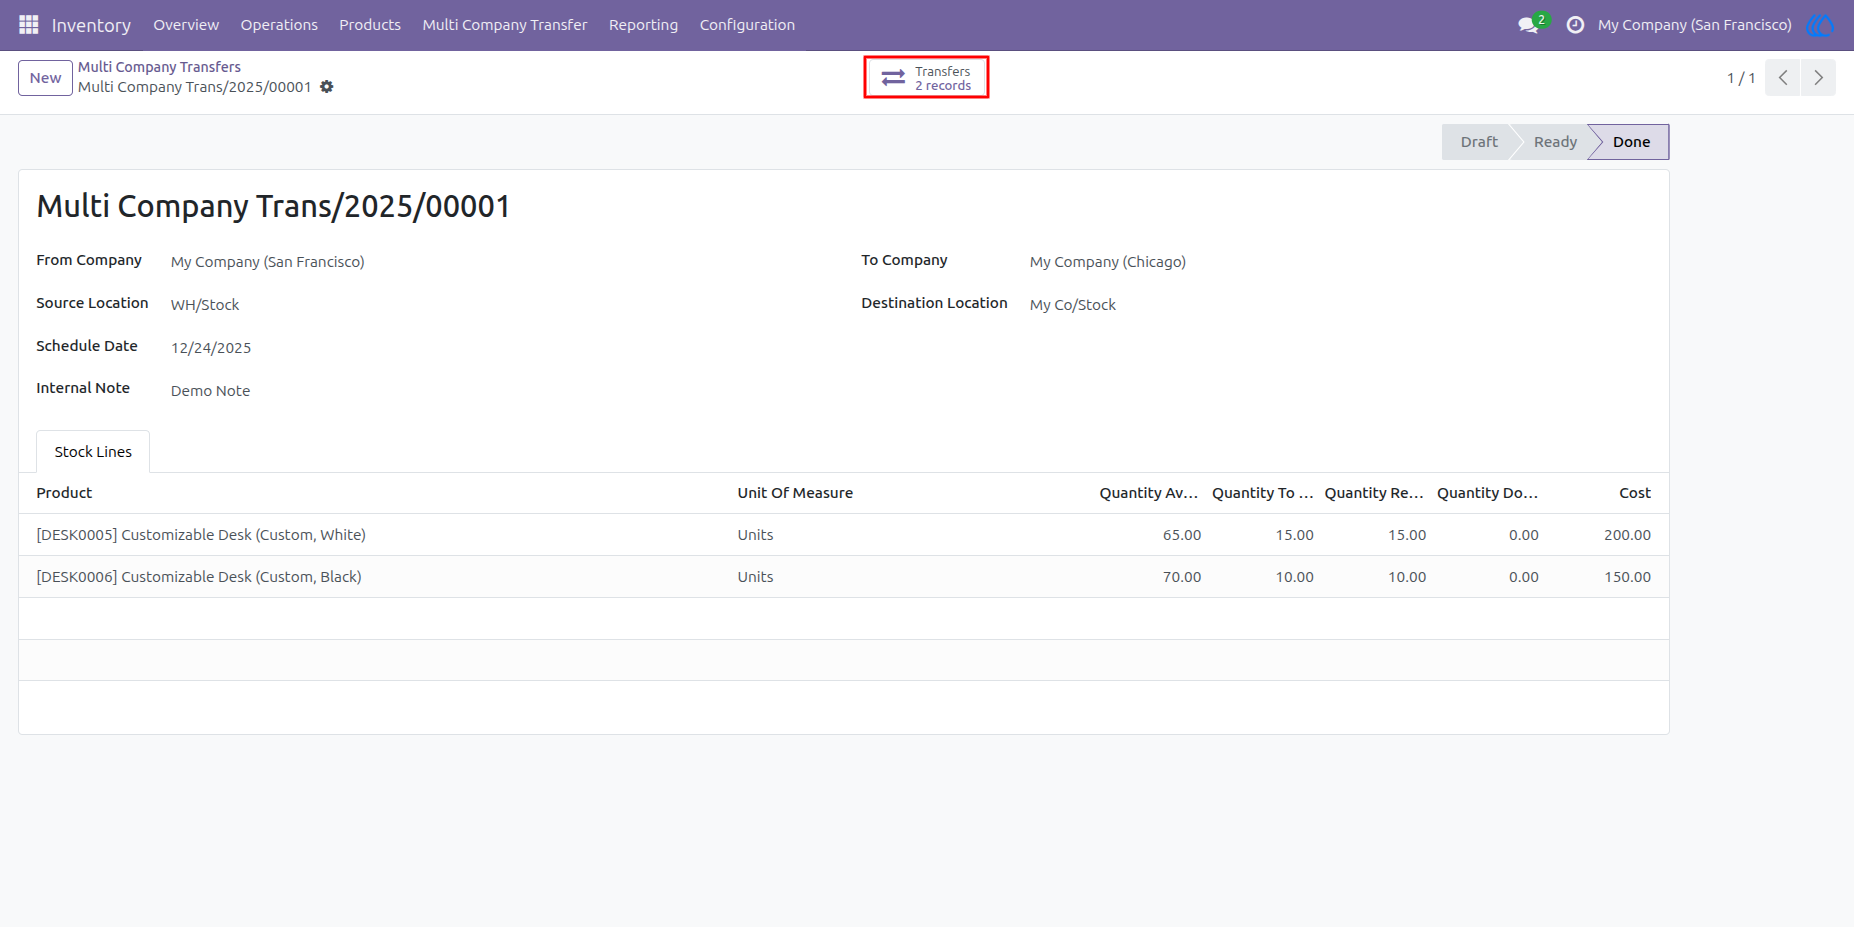1854x927 pixels.
Task: Follow the Multi Company Transfers breadcrumb link
Action: 160,67
